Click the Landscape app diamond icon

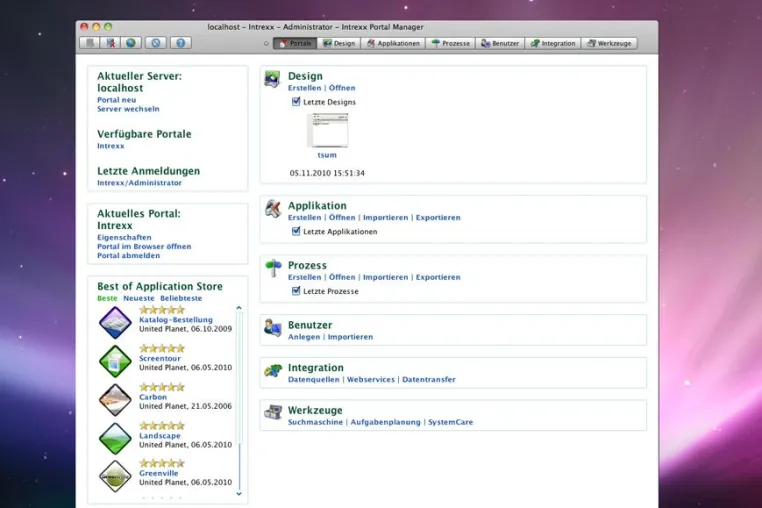115,438
